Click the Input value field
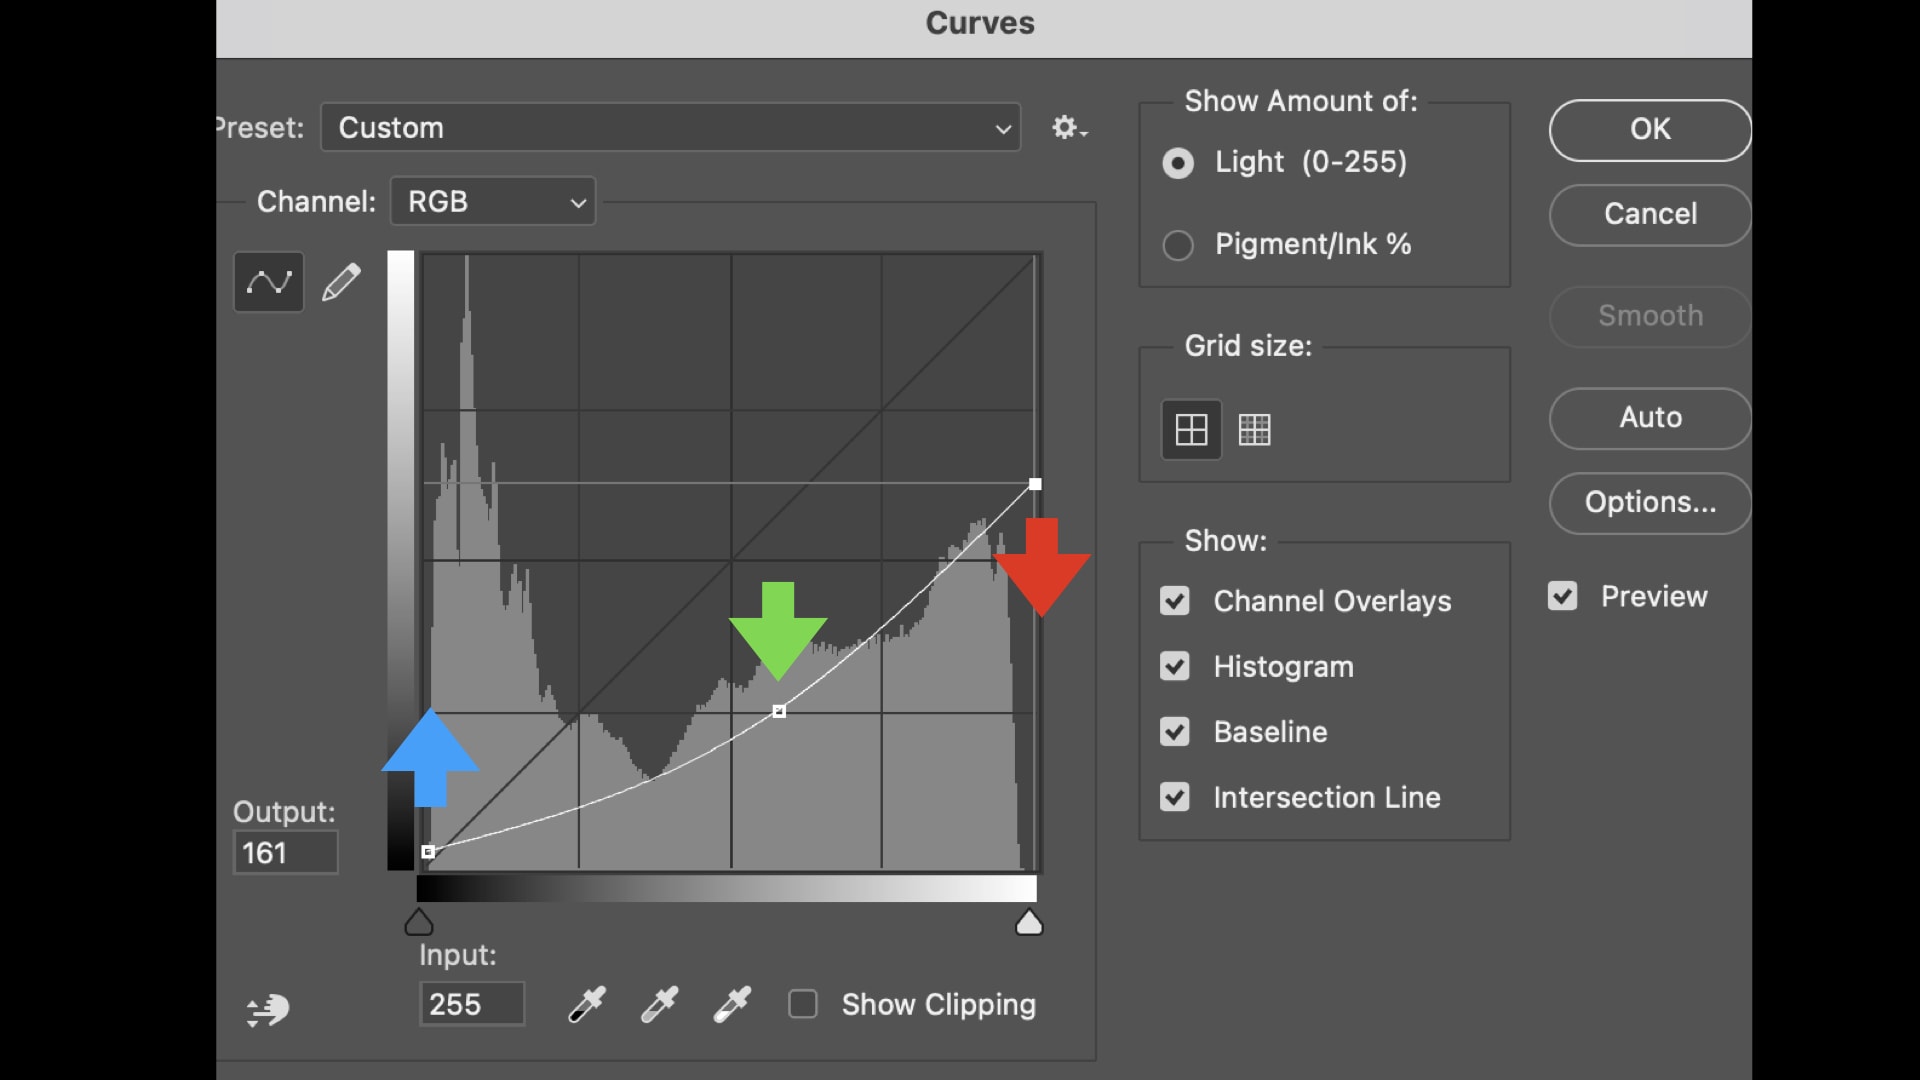The height and width of the screenshot is (1080, 1920). [x=471, y=1004]
